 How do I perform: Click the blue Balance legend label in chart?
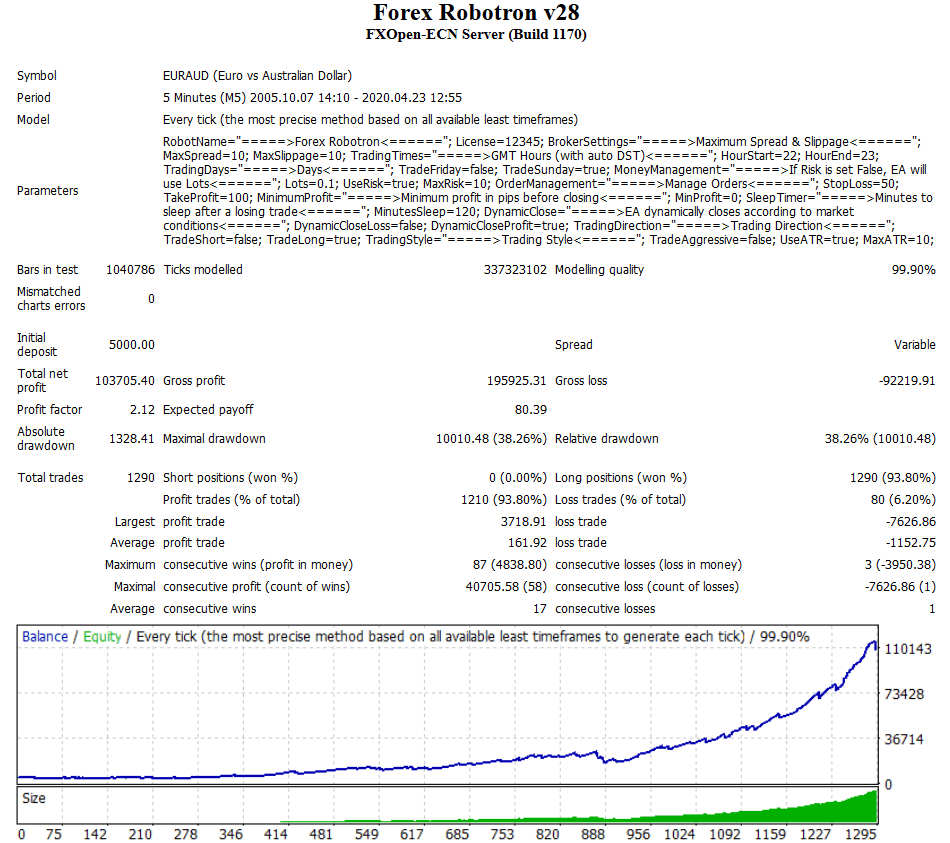click(x=45, y=637)
